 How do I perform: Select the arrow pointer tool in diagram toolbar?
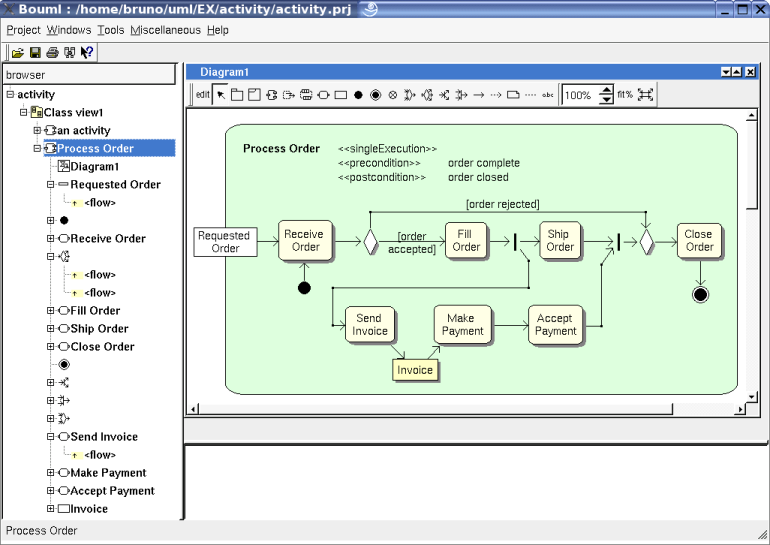pyautogui.click(x=221, y=95)
